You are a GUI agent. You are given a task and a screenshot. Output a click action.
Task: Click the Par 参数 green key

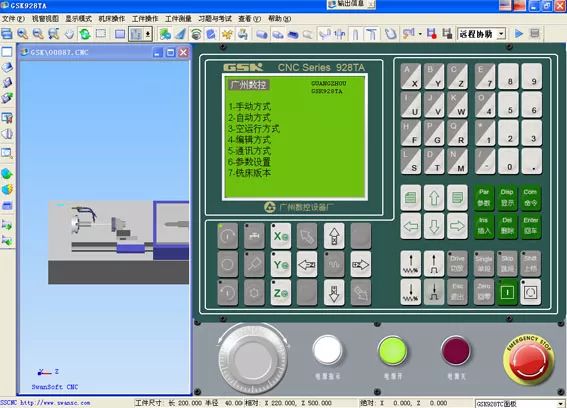tap(484, 198)
